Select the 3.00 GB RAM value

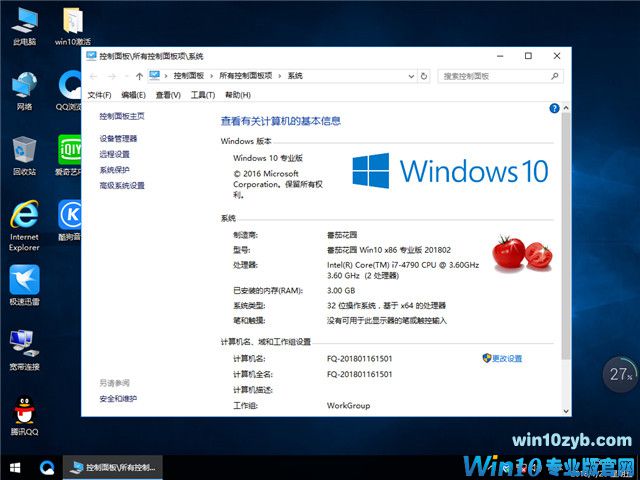[341, 291]
